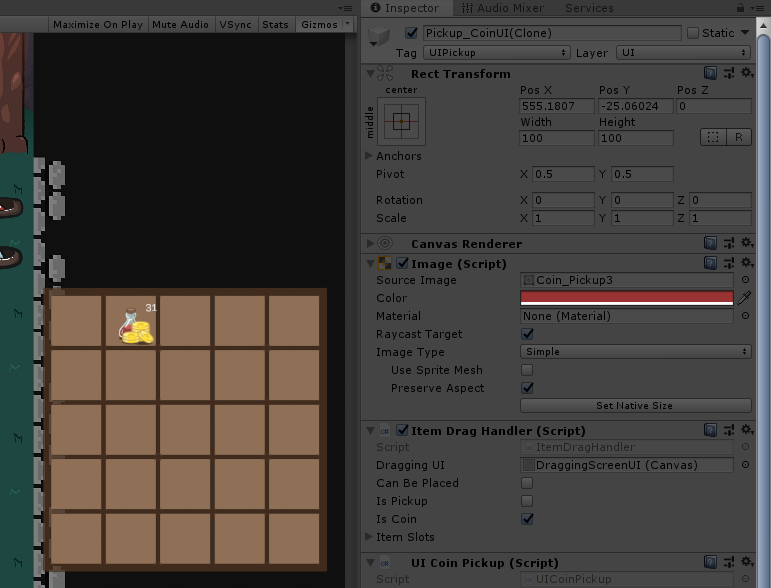The image size is (771, 588).
Task: Open the Layer dropdown UI
Action: (x=683, y=53)
